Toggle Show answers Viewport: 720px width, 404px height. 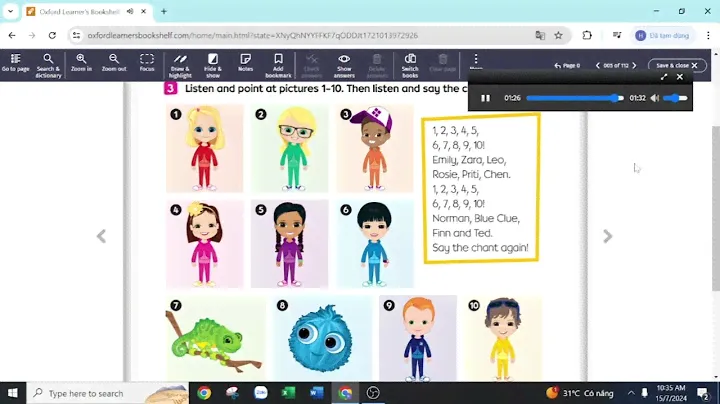click(344, 63)
